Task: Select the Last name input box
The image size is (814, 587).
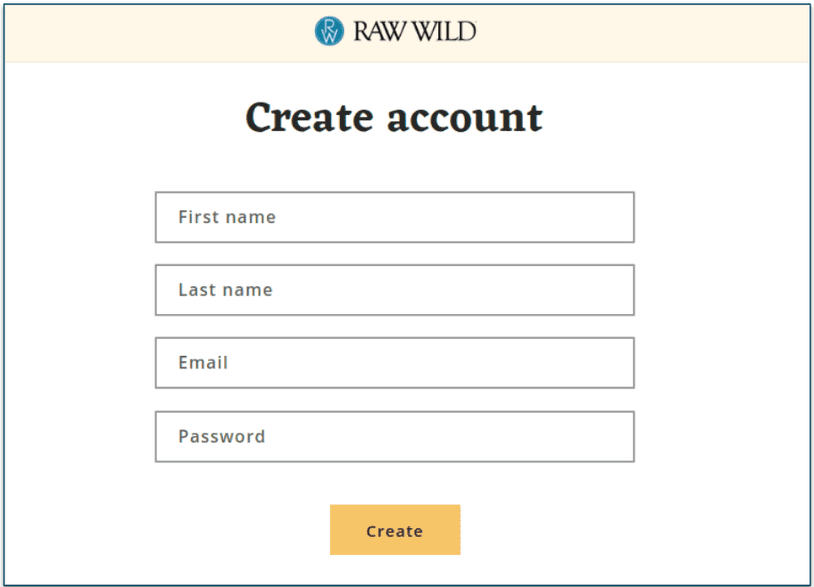Action: pyautogui.click(x=394, y=289)
